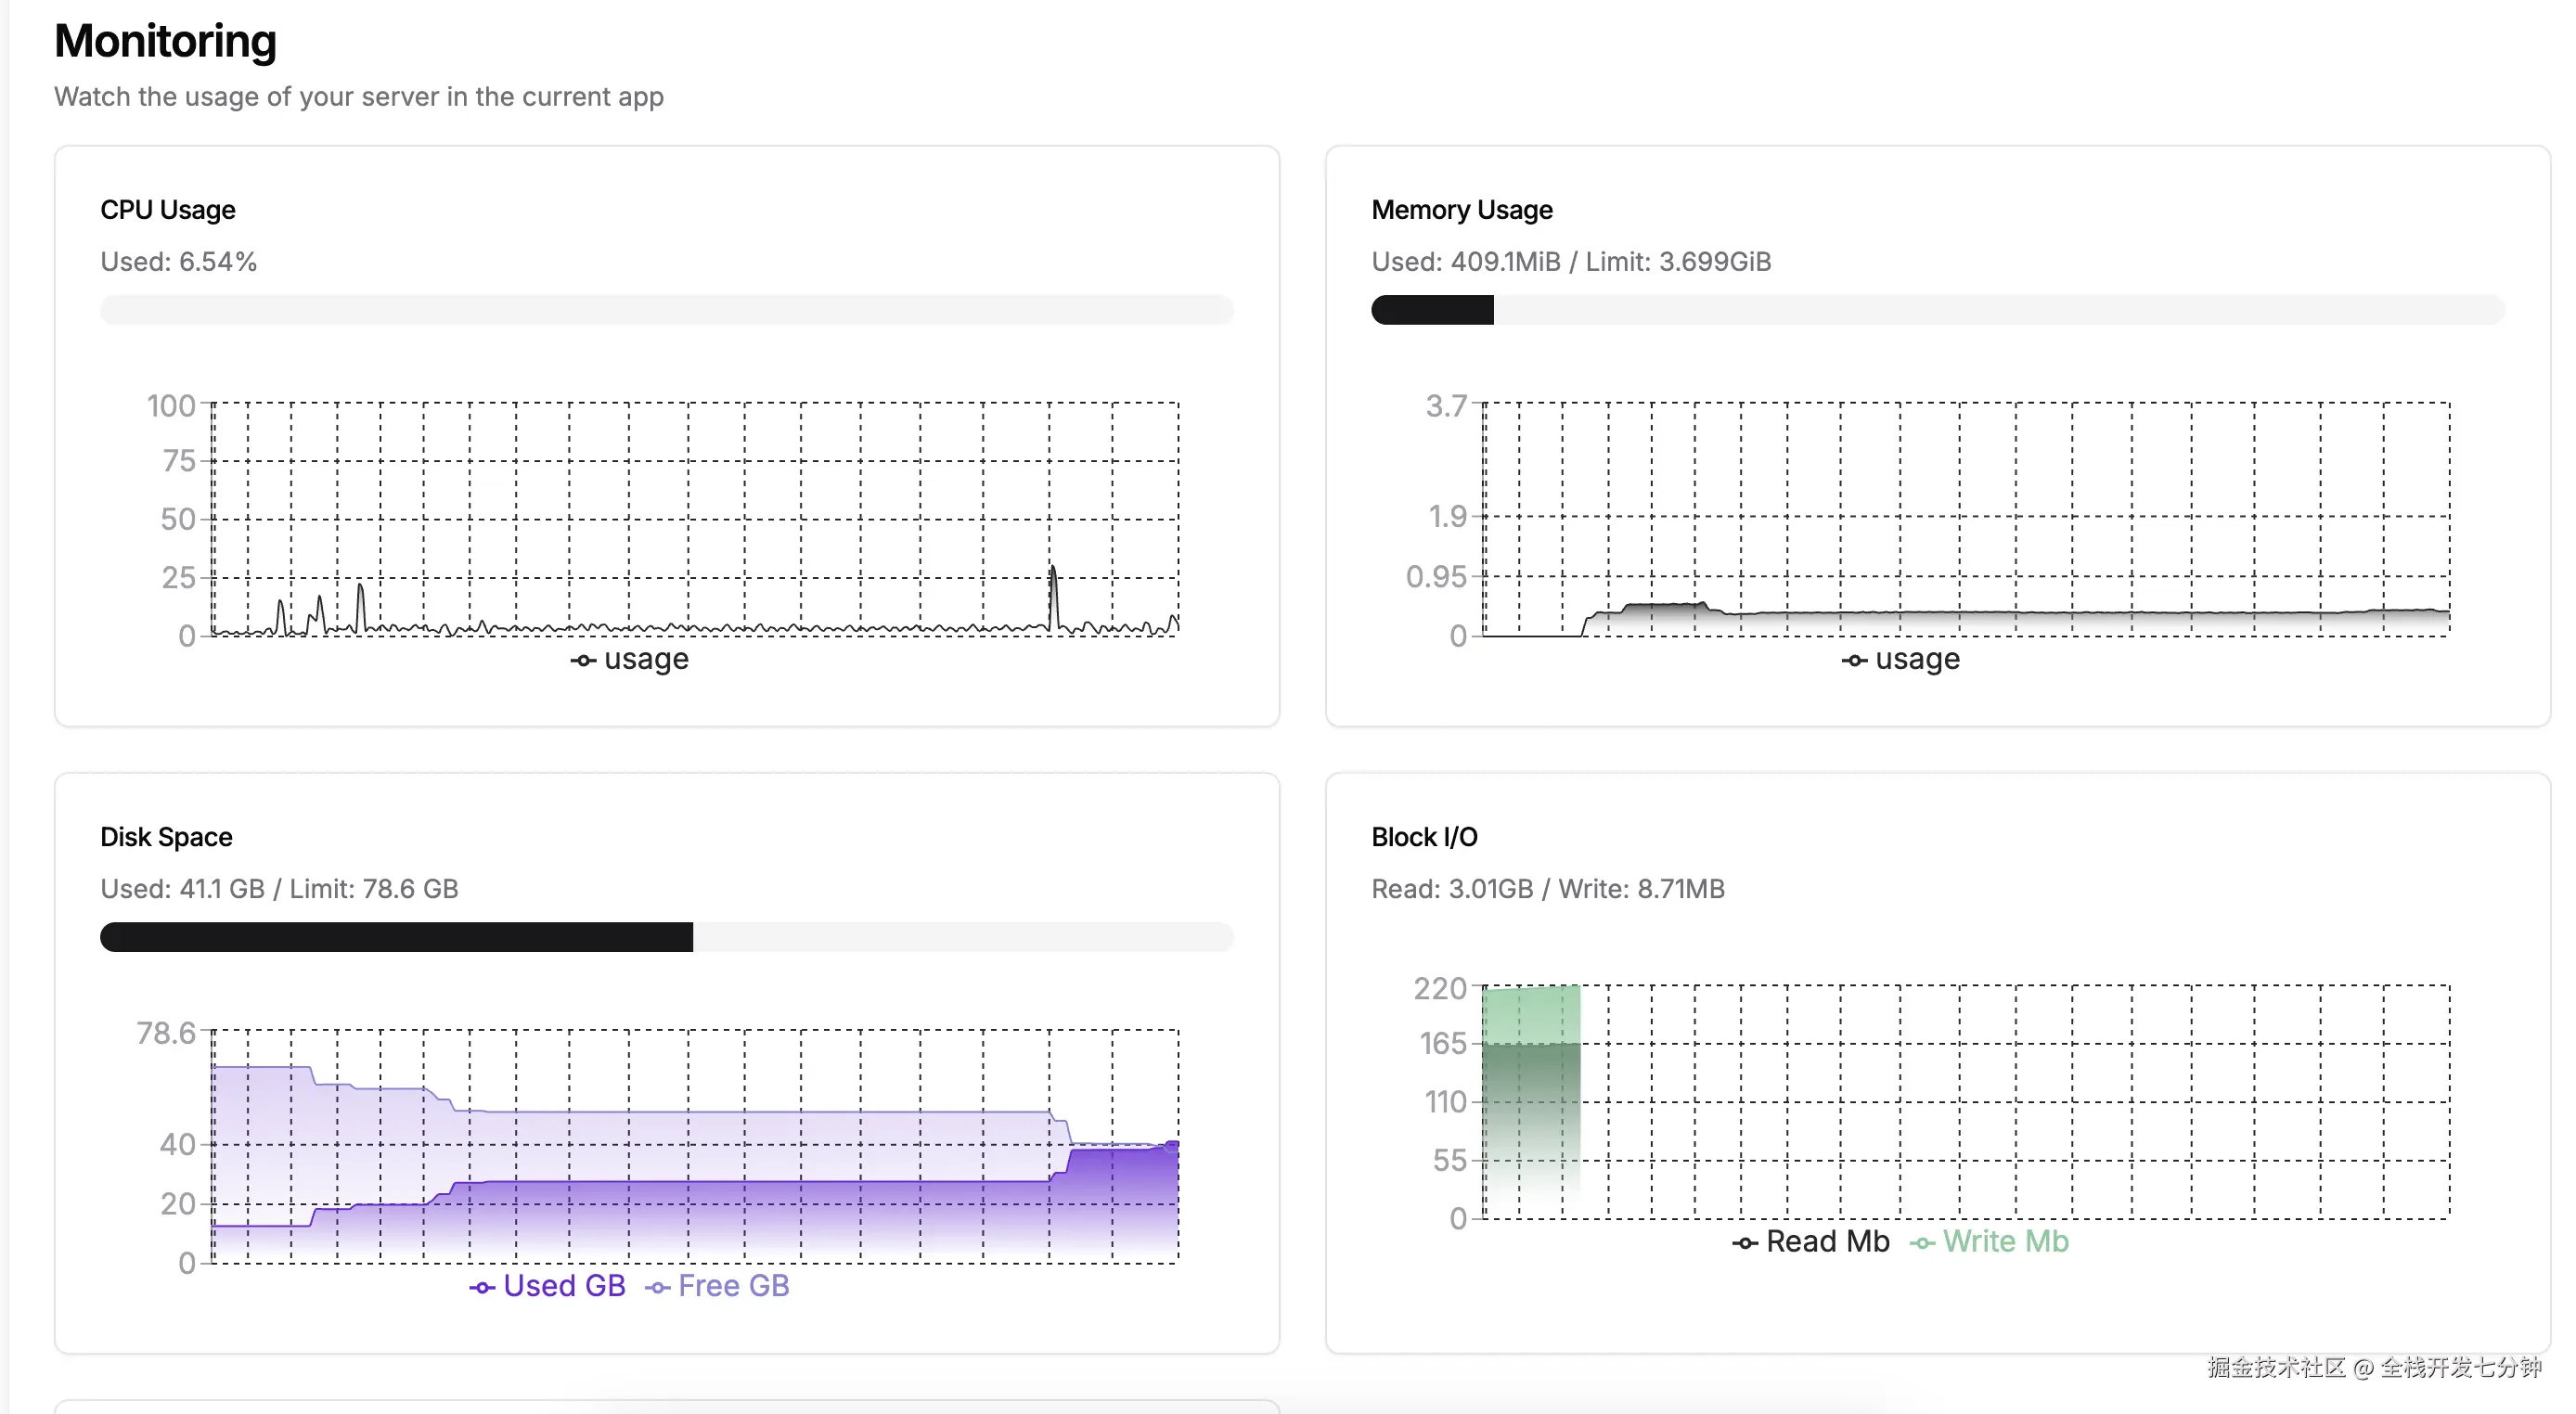Click the Used 6.54% CPU label
Screen dimensions: 2576x1414
coord(178,262)
